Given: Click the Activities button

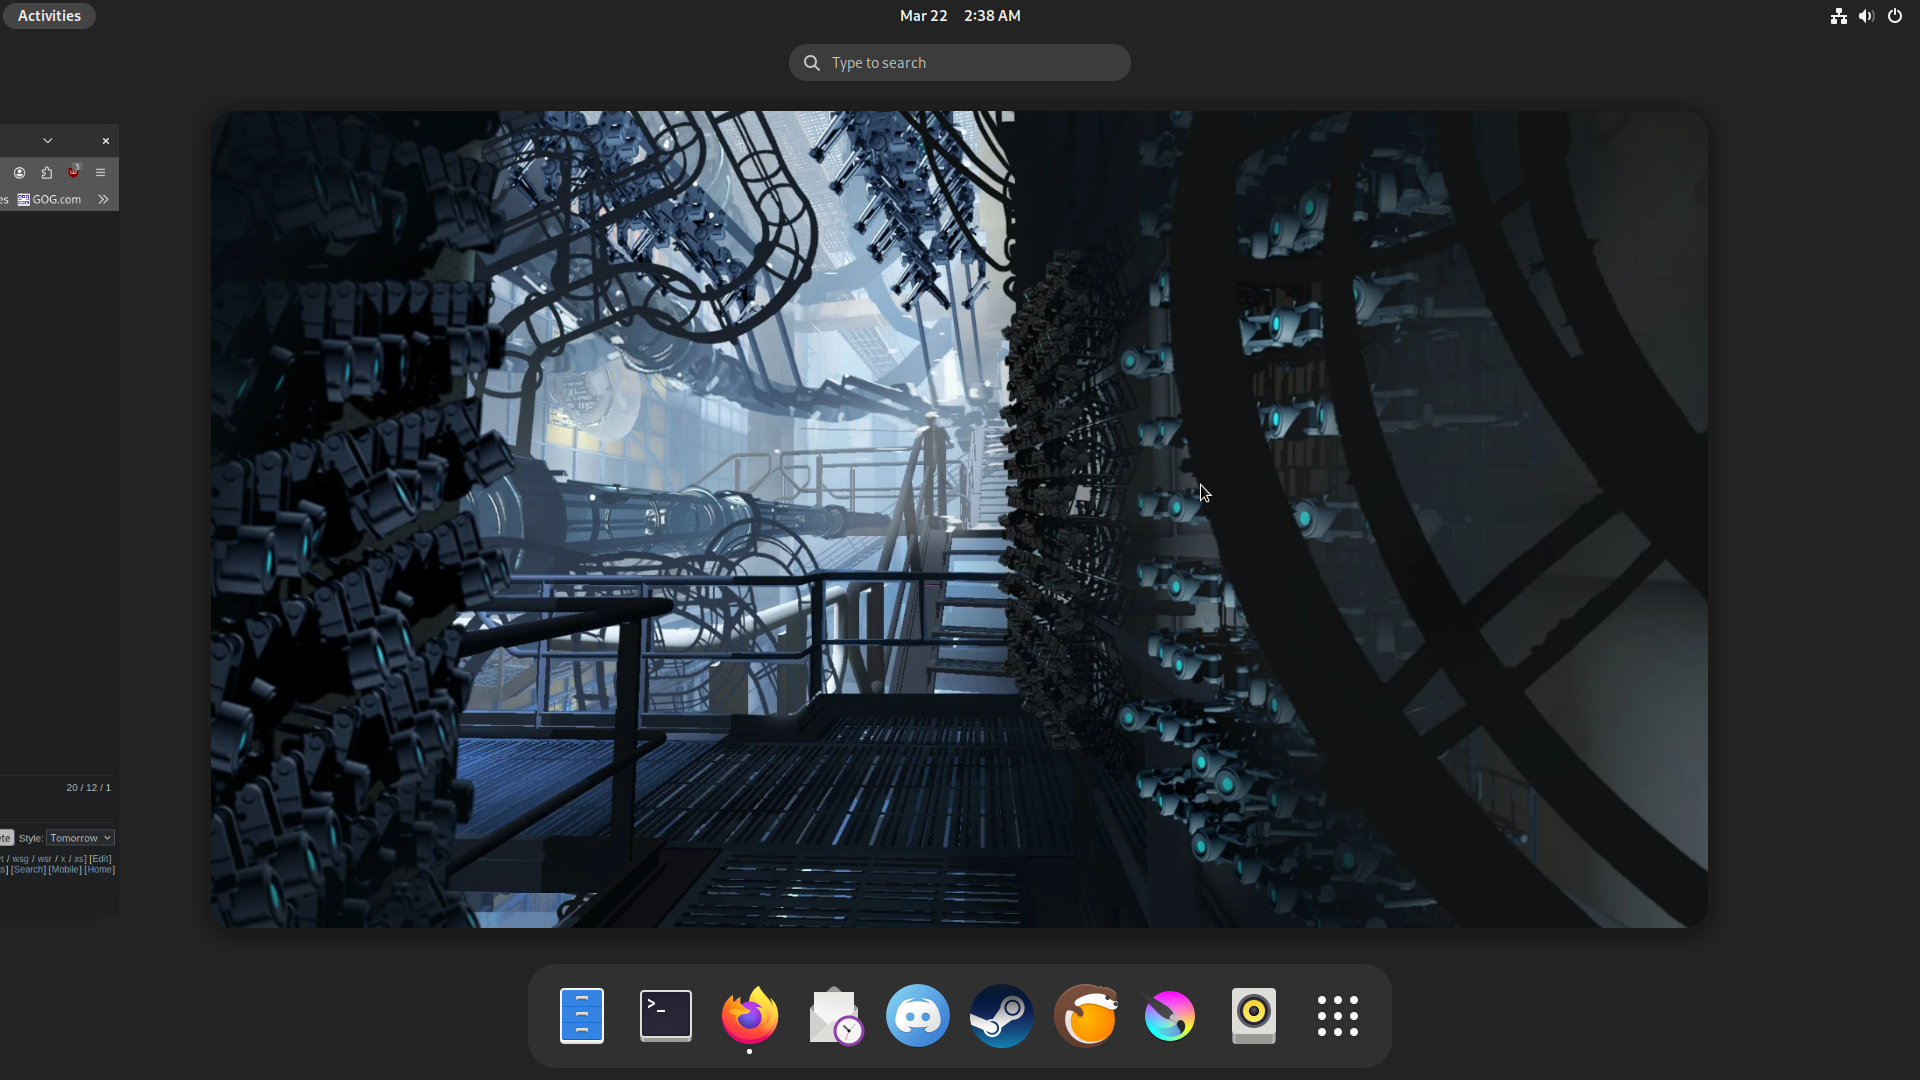Looking at the screenshot, I should [x=49, y=16].
